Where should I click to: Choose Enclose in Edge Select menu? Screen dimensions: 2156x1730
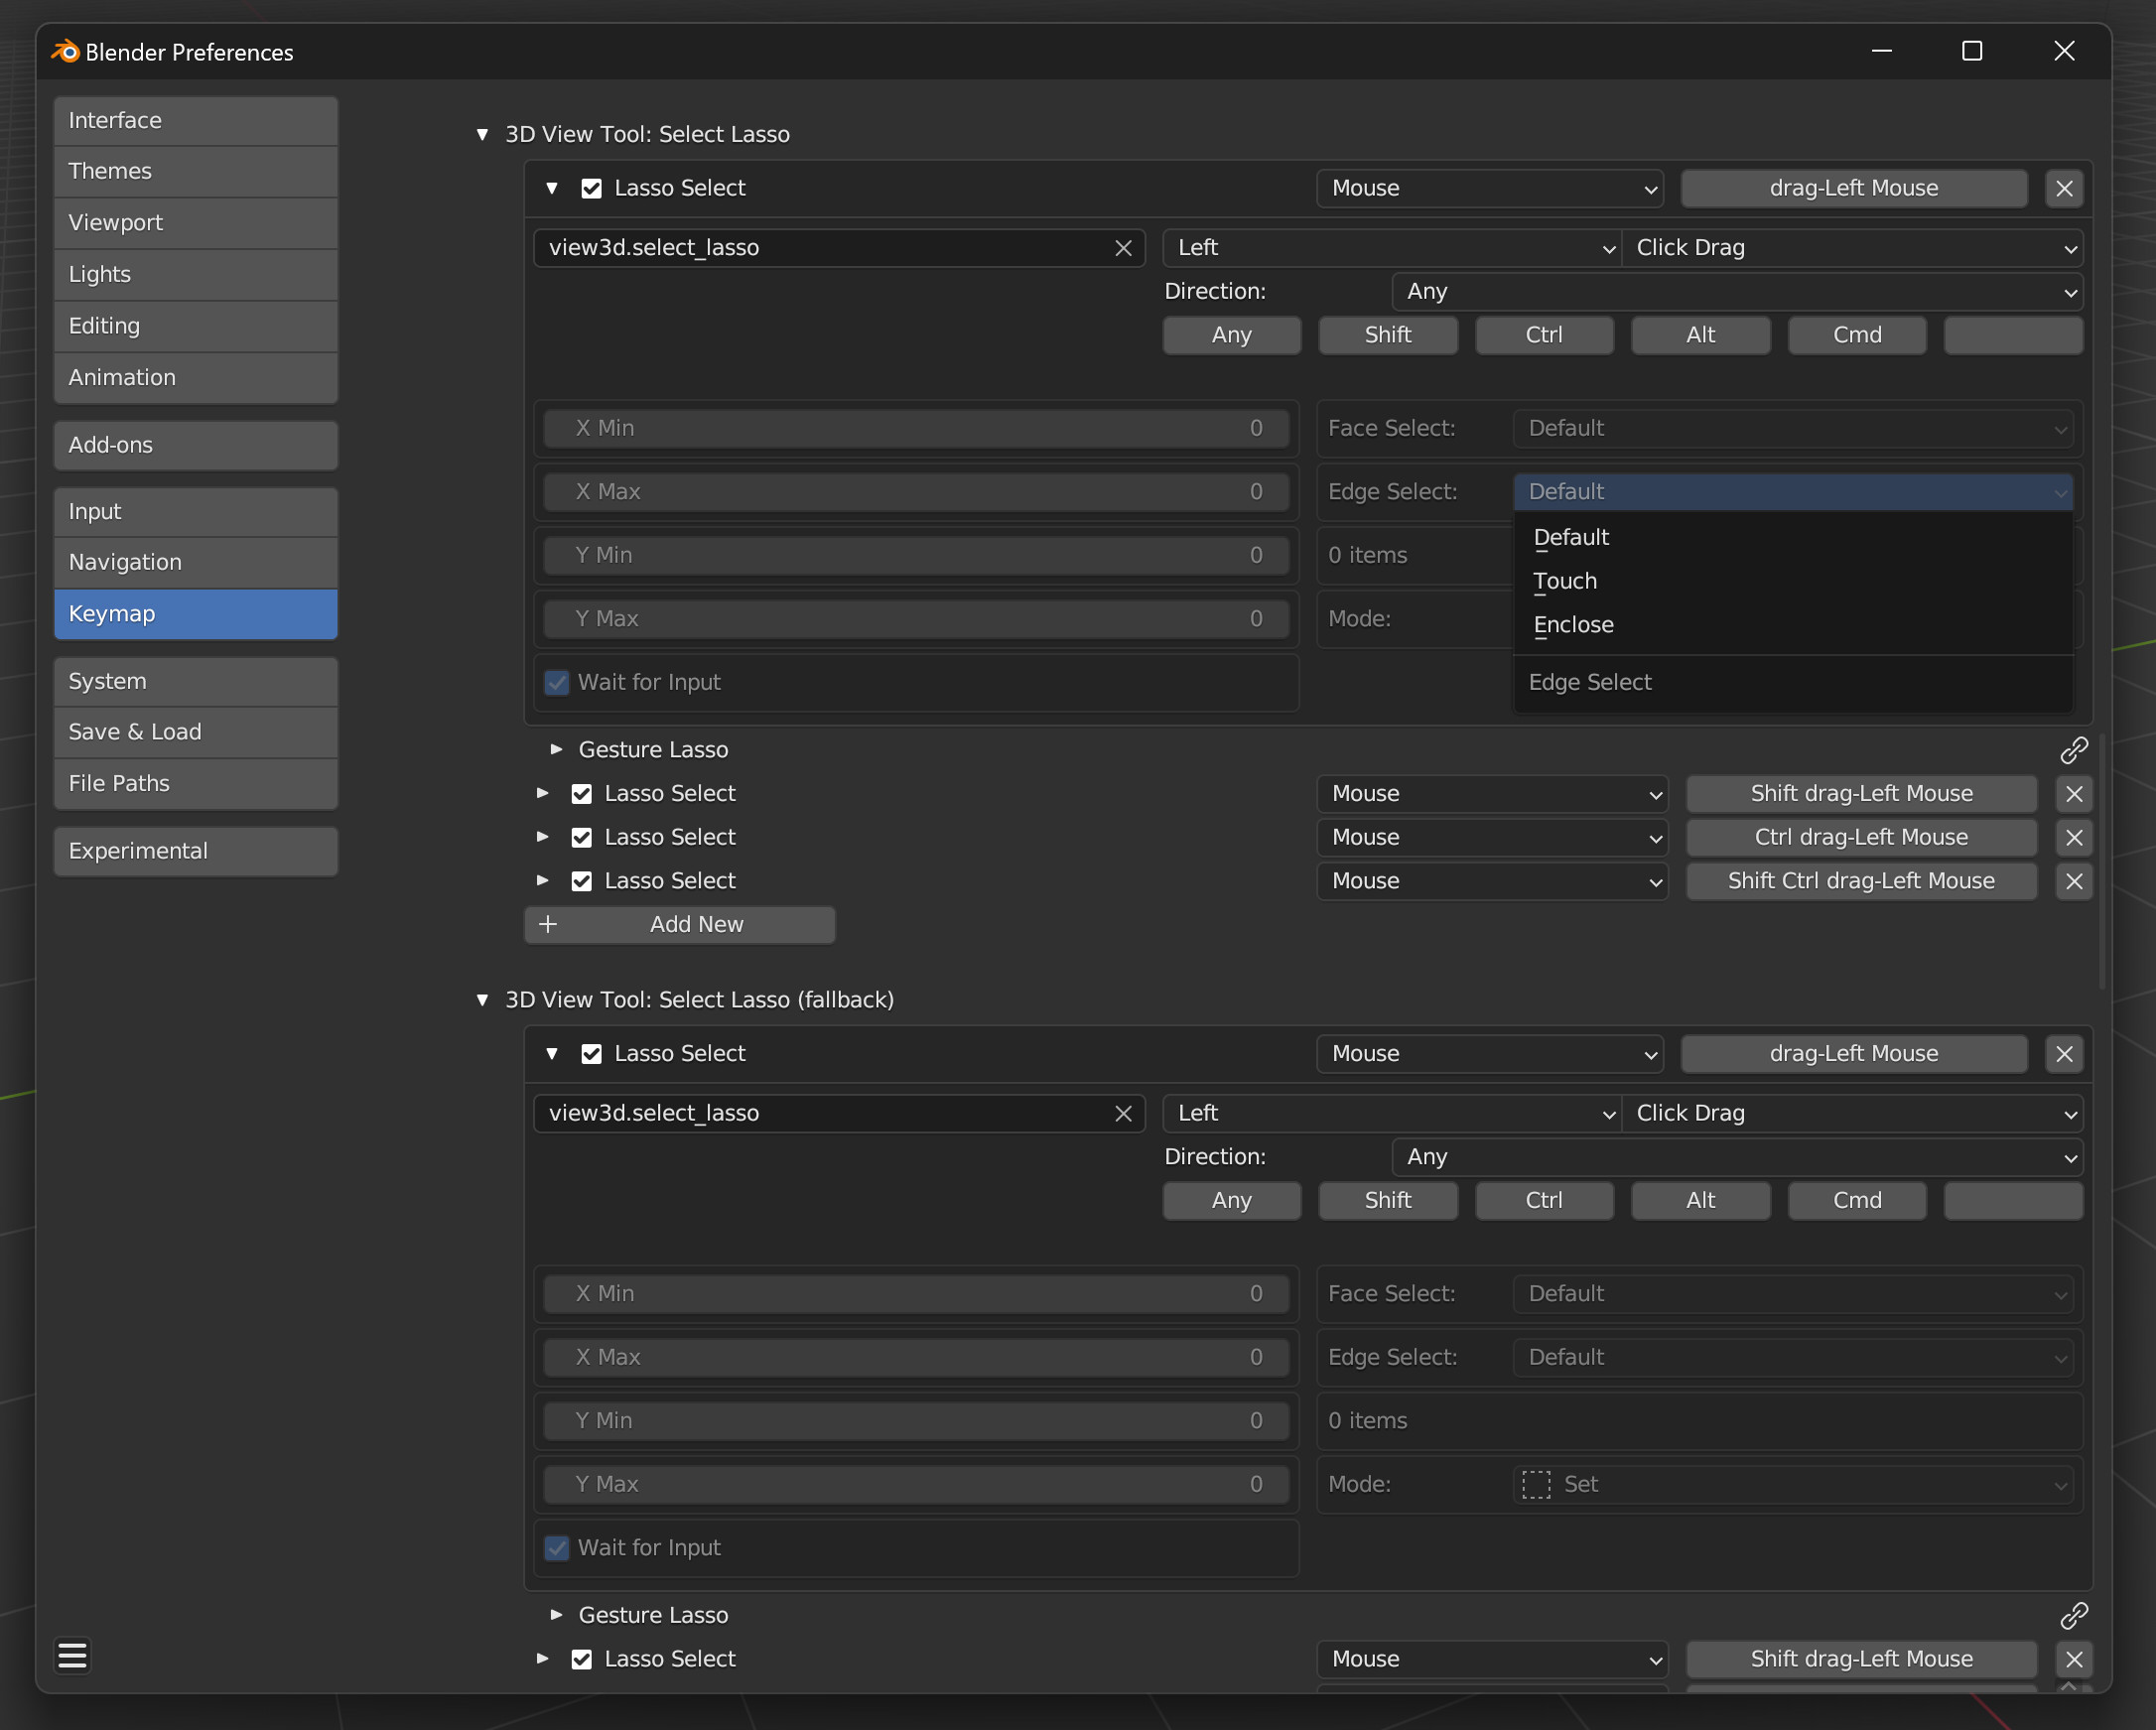coord(1574,625)
